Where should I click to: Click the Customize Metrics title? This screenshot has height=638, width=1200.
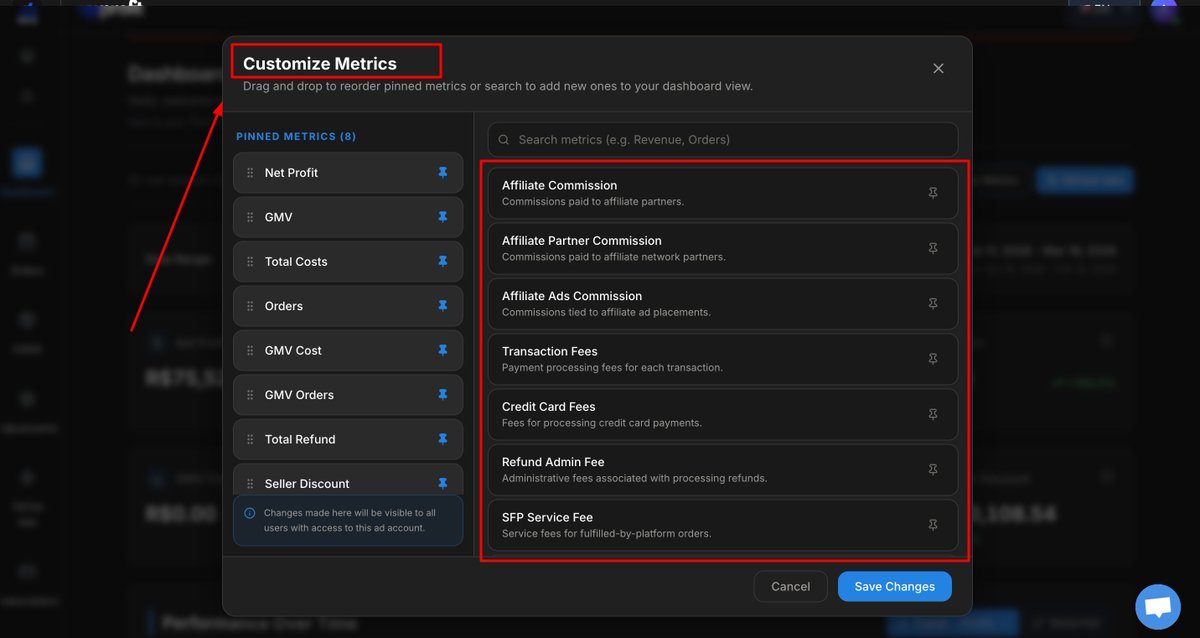[x=320, y=64]
